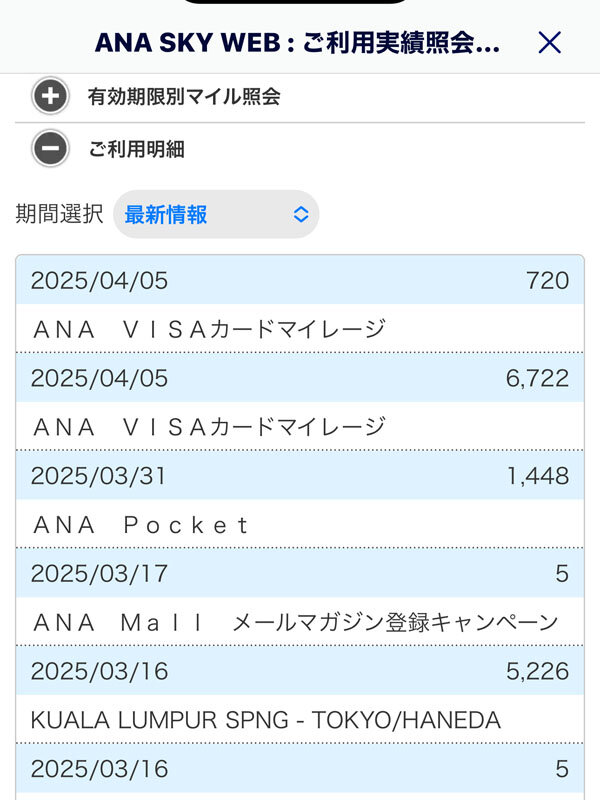The image size is (600, 800).
Task: Select the 2025/04/05 row with 6,722 miles
Action: 300,378
